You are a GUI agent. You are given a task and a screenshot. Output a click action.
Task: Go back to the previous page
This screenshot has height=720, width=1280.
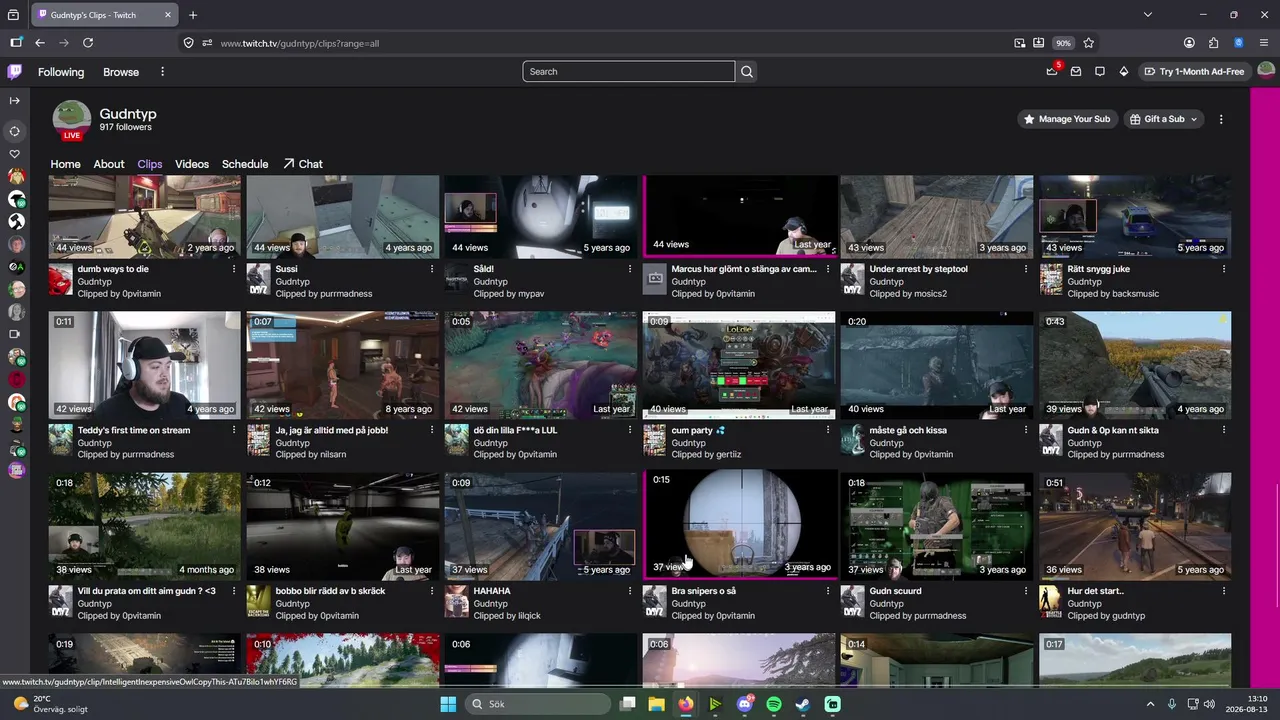[x=40, y=43]
